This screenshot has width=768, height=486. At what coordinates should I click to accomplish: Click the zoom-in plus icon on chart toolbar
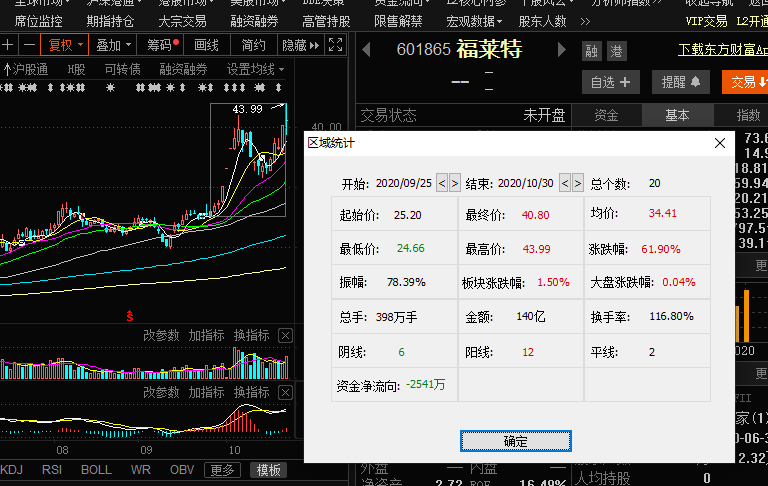pyautogui.click(x=9, y=45)
